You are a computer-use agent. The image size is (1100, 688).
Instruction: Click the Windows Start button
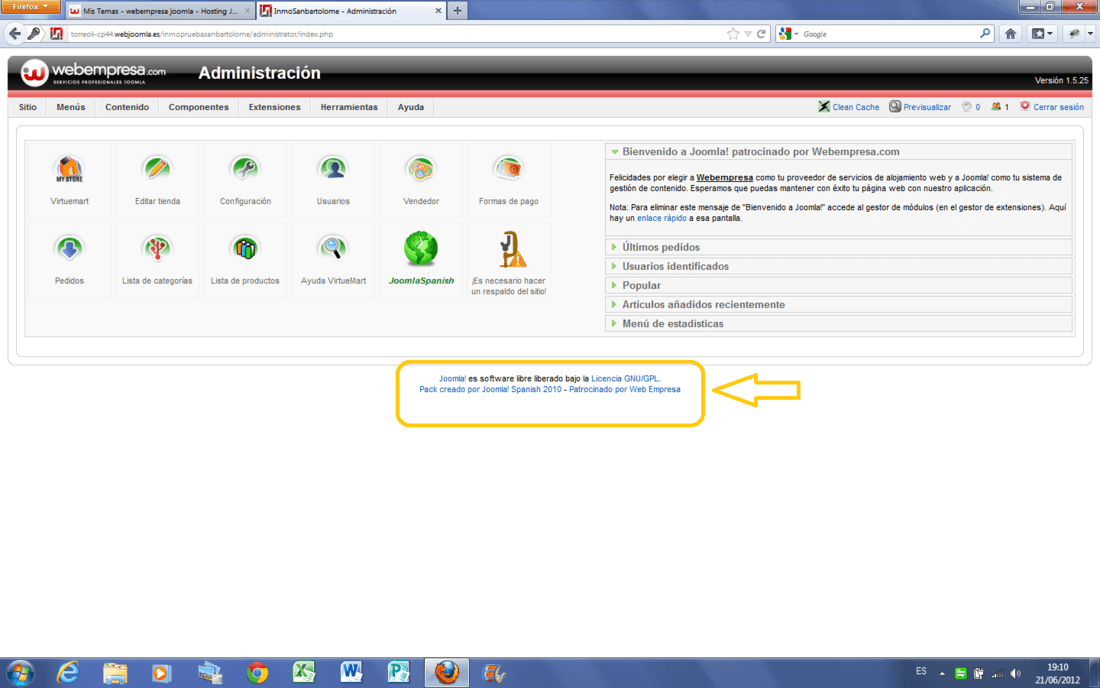click(20, 673)
